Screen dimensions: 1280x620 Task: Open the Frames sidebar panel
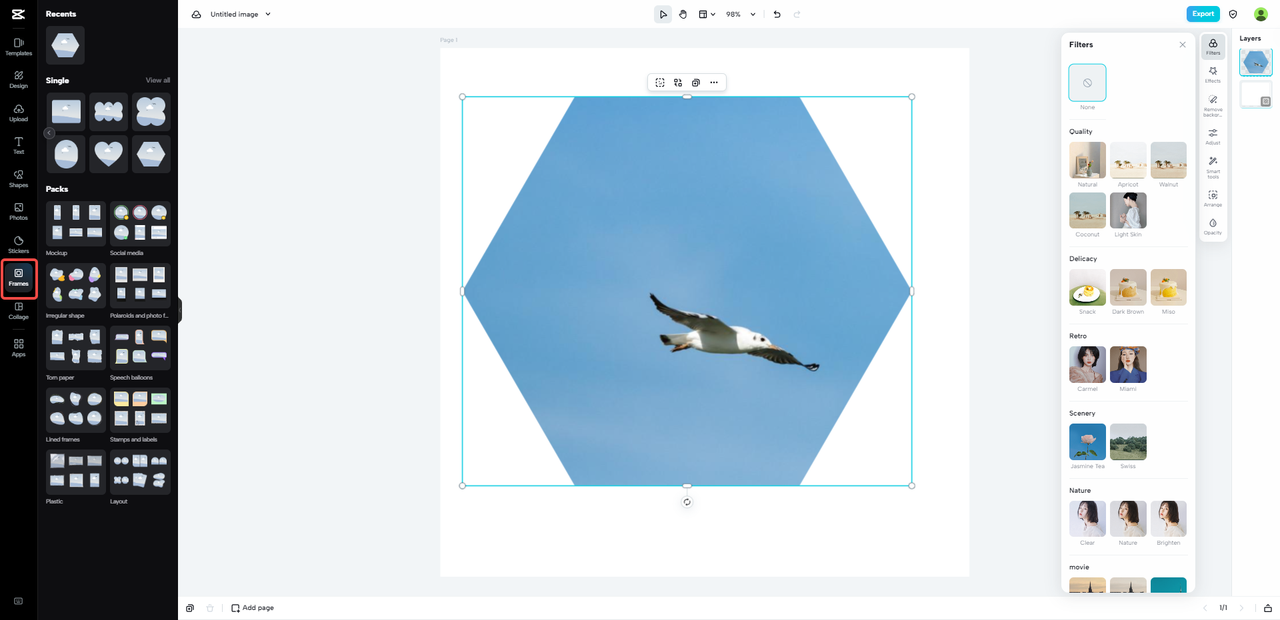click(18, 278)
